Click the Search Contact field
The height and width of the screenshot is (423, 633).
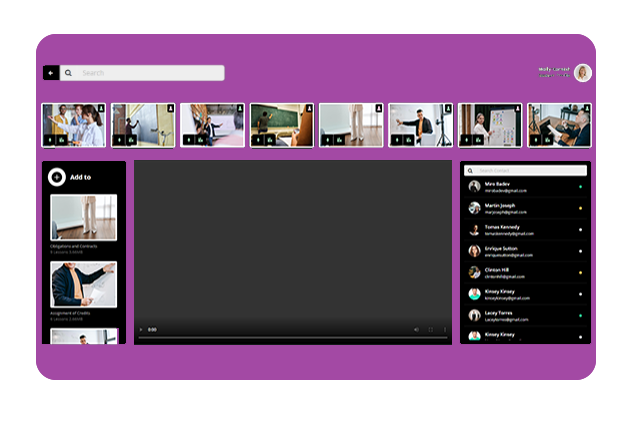coord(530,170)
